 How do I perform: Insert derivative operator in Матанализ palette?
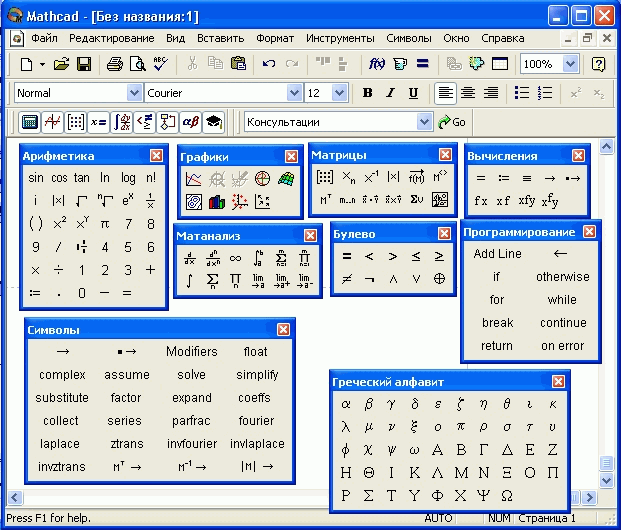(189, 258)
